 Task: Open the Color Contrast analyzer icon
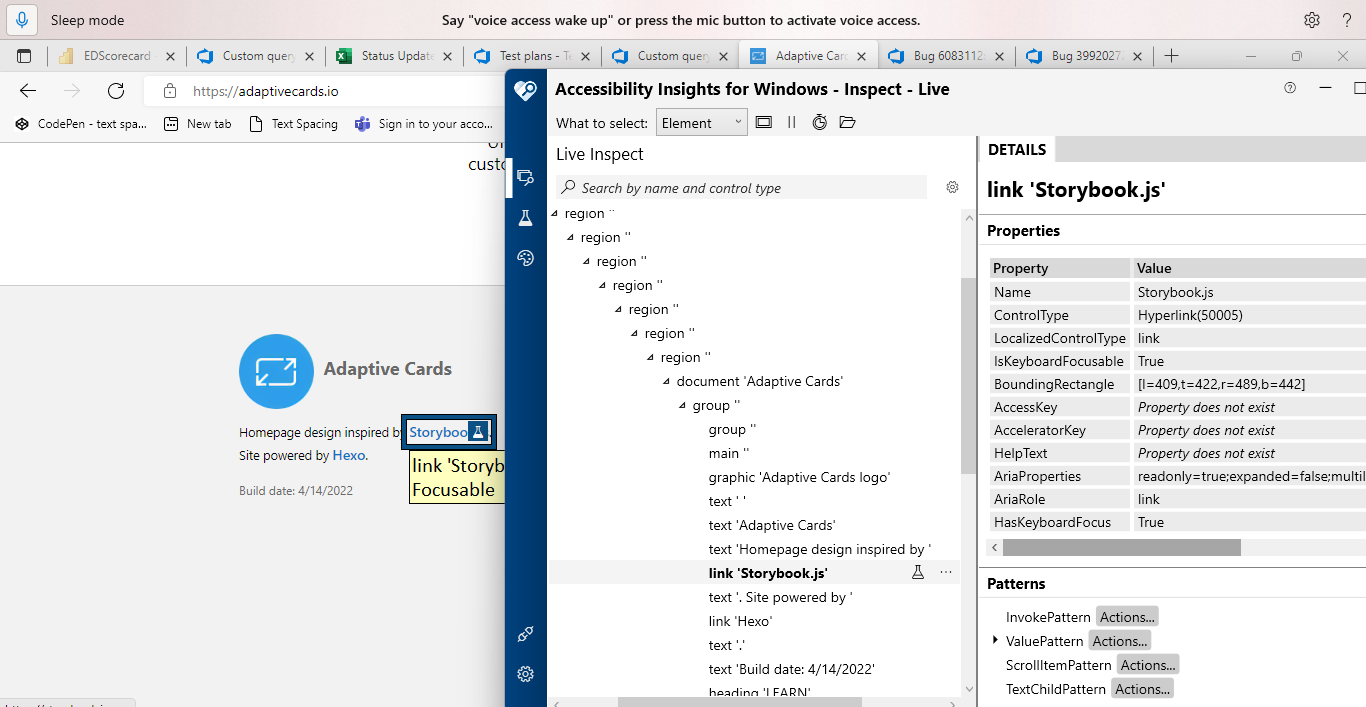pos(525,257)
